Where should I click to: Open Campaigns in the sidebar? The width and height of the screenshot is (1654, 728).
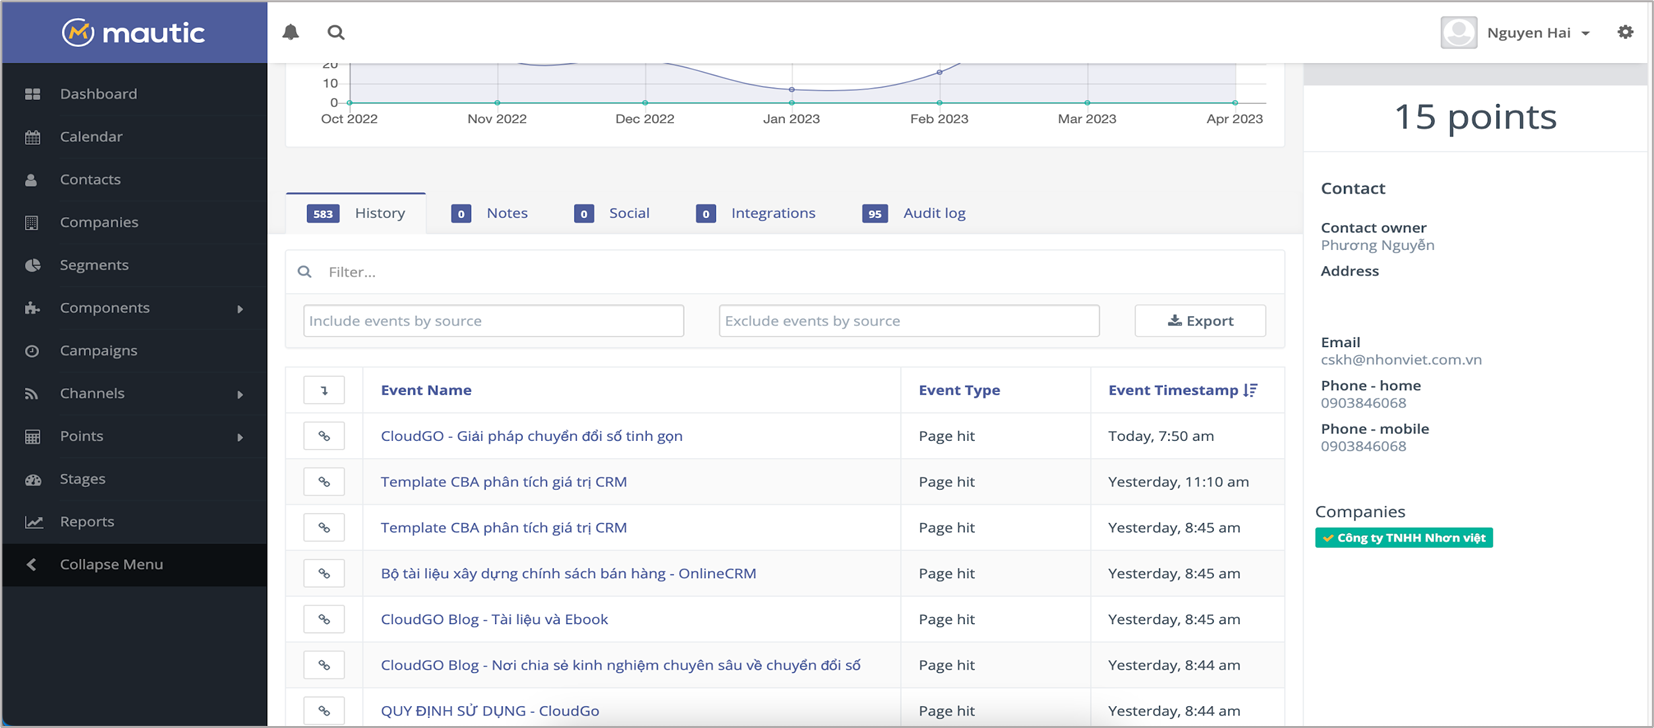(98, 351)
